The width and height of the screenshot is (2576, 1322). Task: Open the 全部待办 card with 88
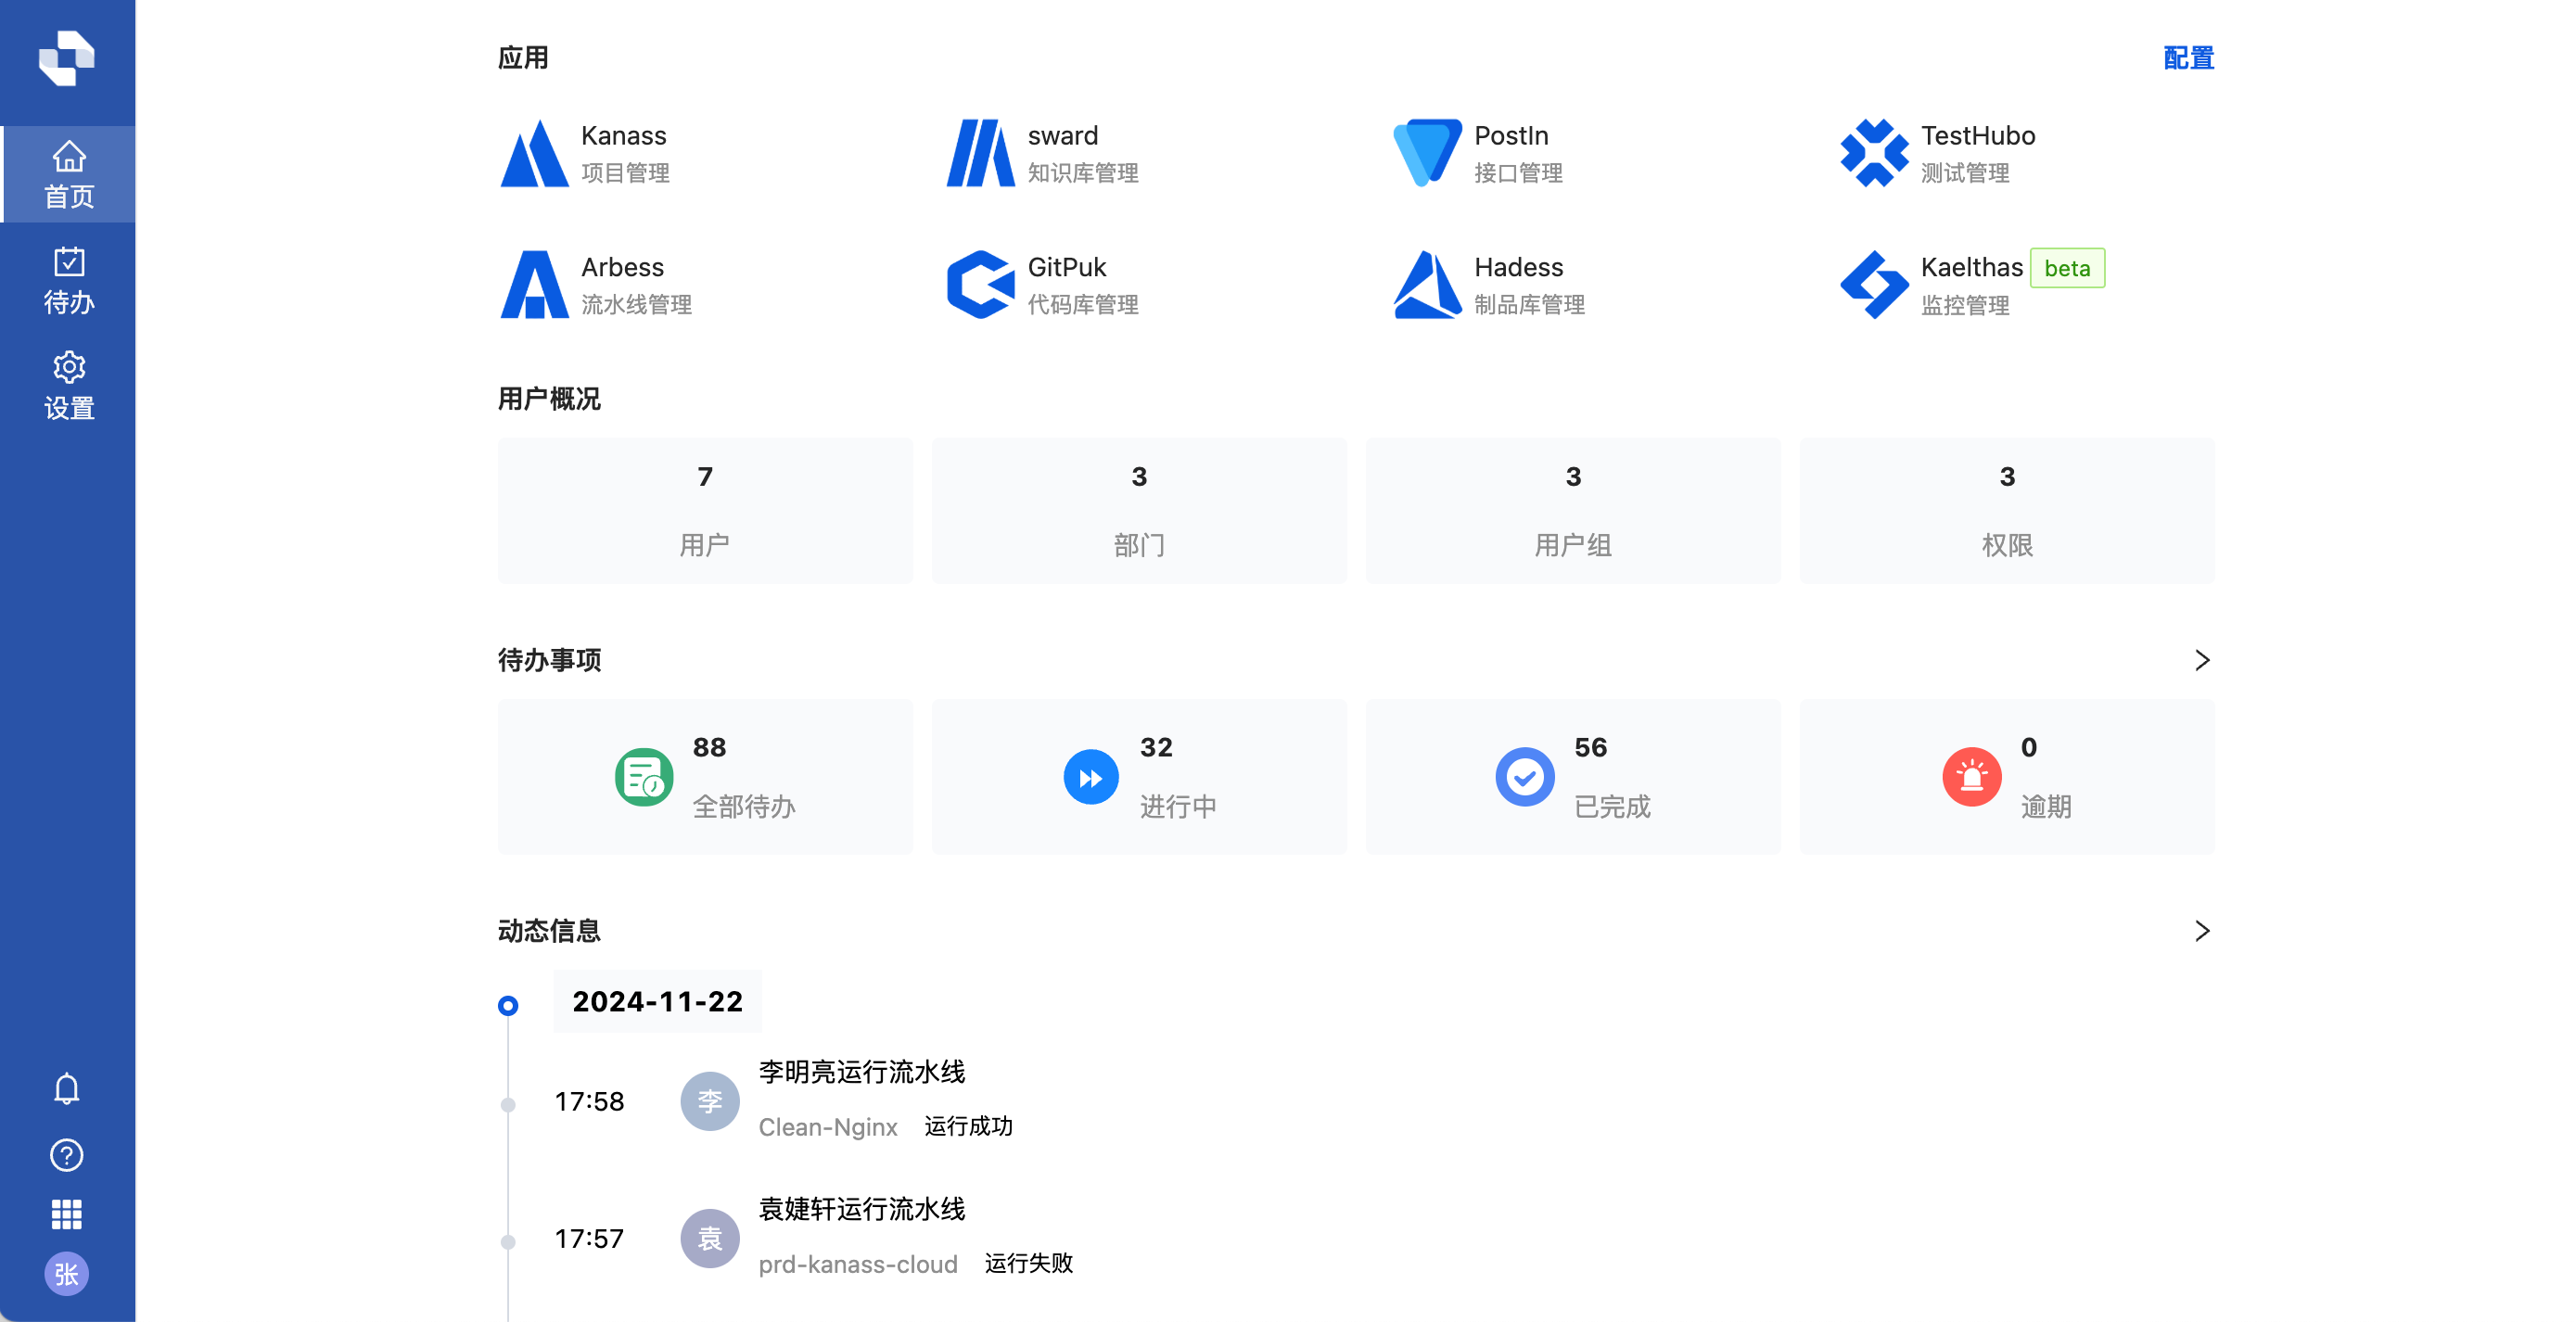click(x=705, y=777)
